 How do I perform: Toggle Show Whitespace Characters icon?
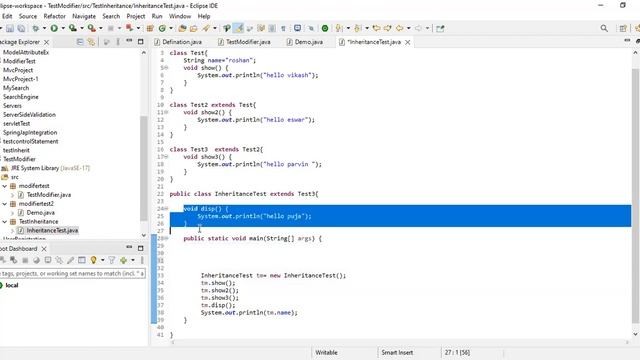(x=283, y=28)
